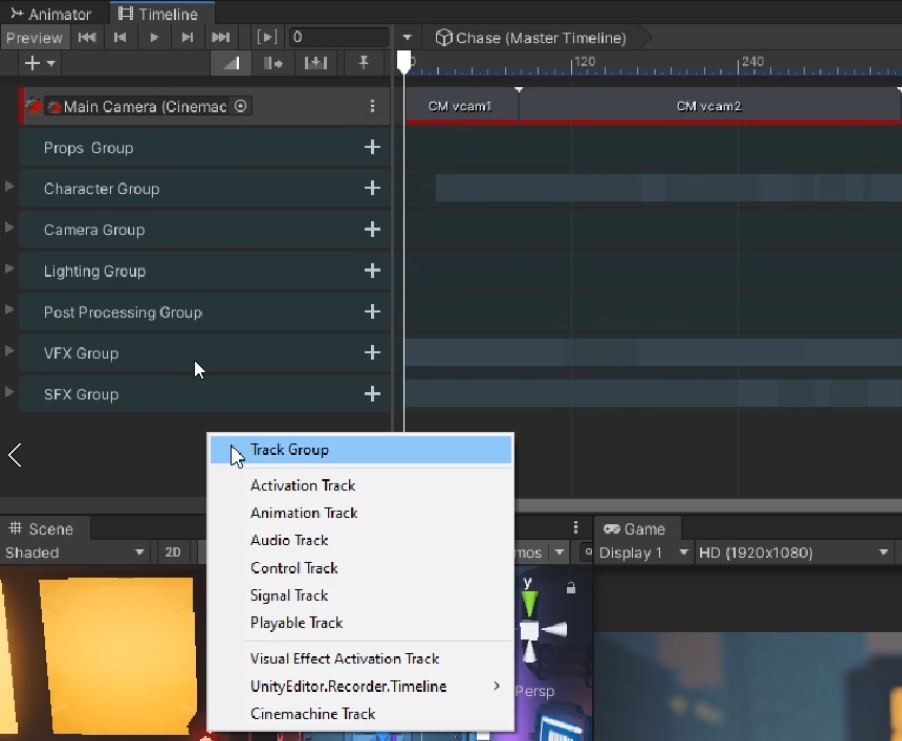Select the Ripple edit mode icon
Image resolution: width=902 pixels, height=741 pixels.
[274, 63]
